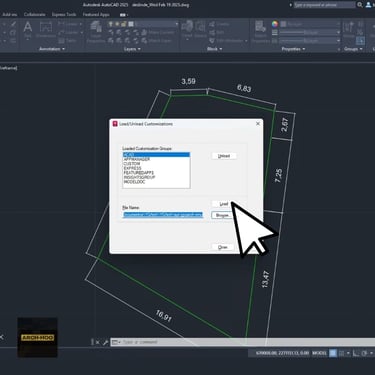375x375 pixels.
Task: Toggle snap mode icon in status bar
Action: tap(341, 353)
